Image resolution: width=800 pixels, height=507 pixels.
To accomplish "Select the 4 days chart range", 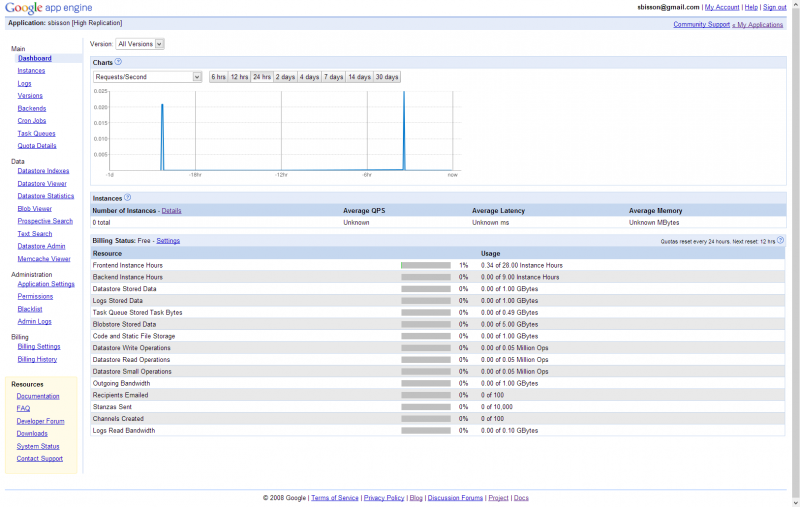I will pos(309,77).
